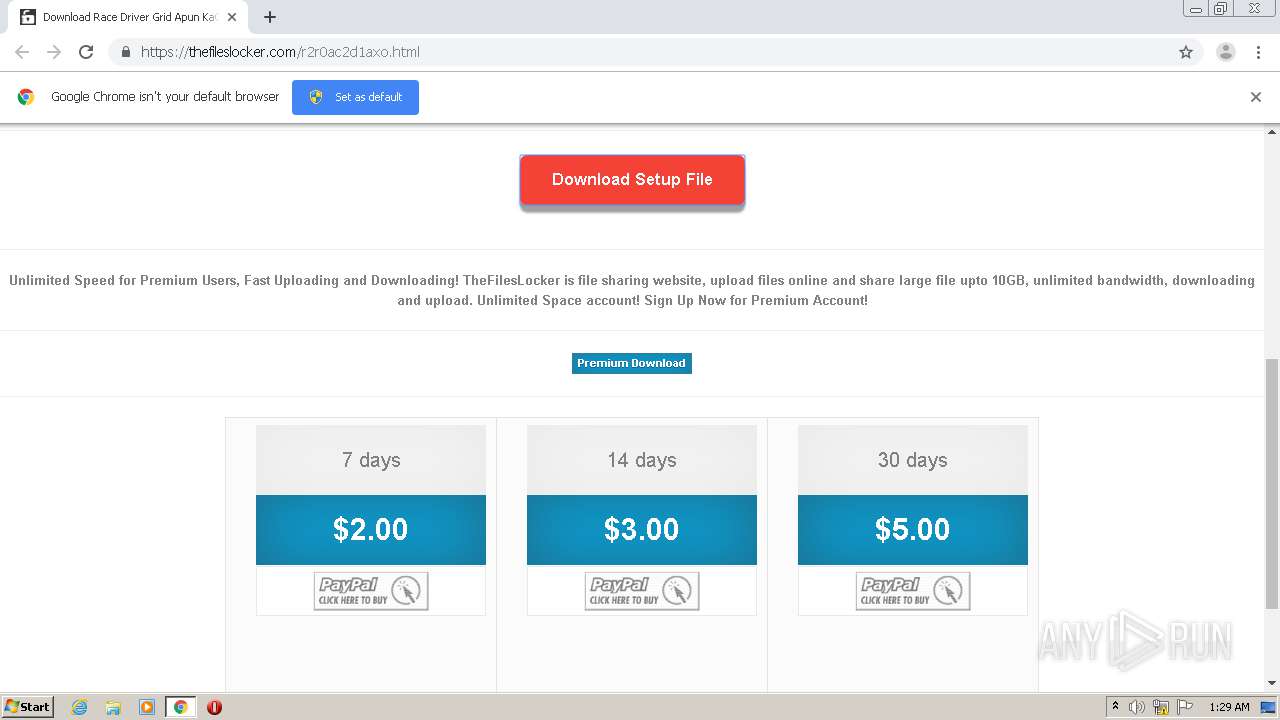Click the red Opera taskbar icon
Viewport: 1280px width, 720px height.
pyautogui.click(x=214, y=707)
